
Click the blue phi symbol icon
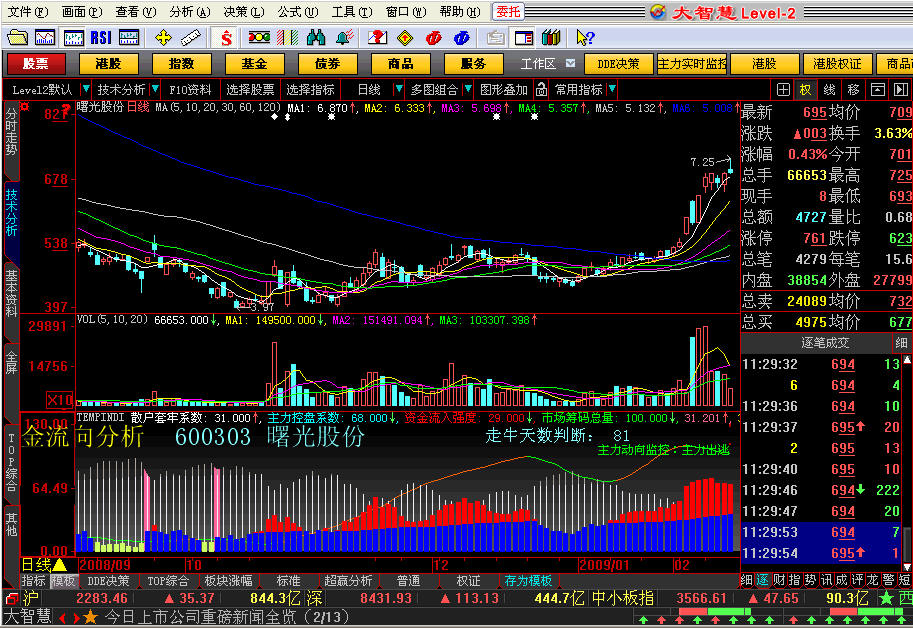pyautogui.click(x=461, y=38)
